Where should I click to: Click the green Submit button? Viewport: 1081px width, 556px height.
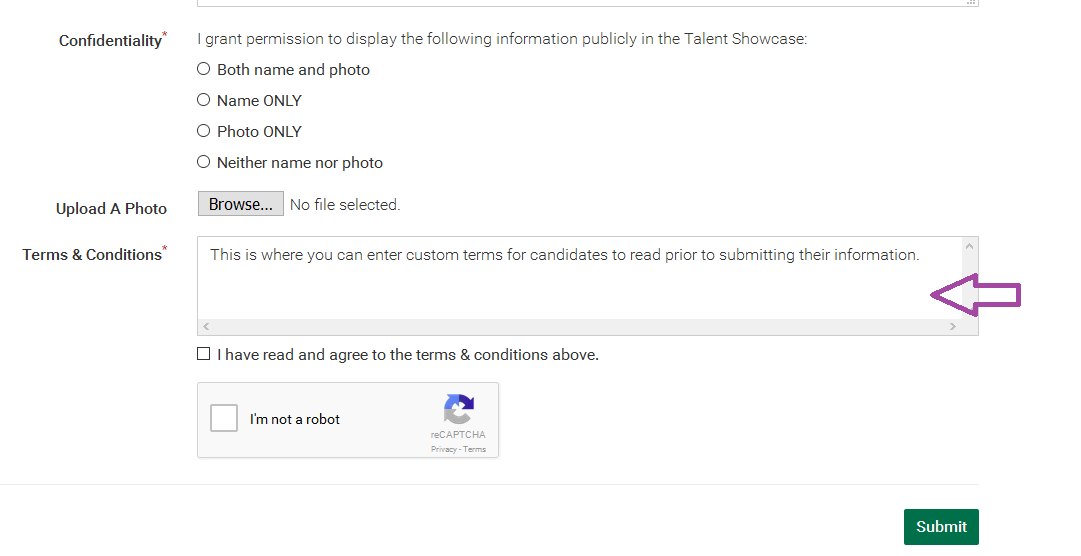[941, 527]
